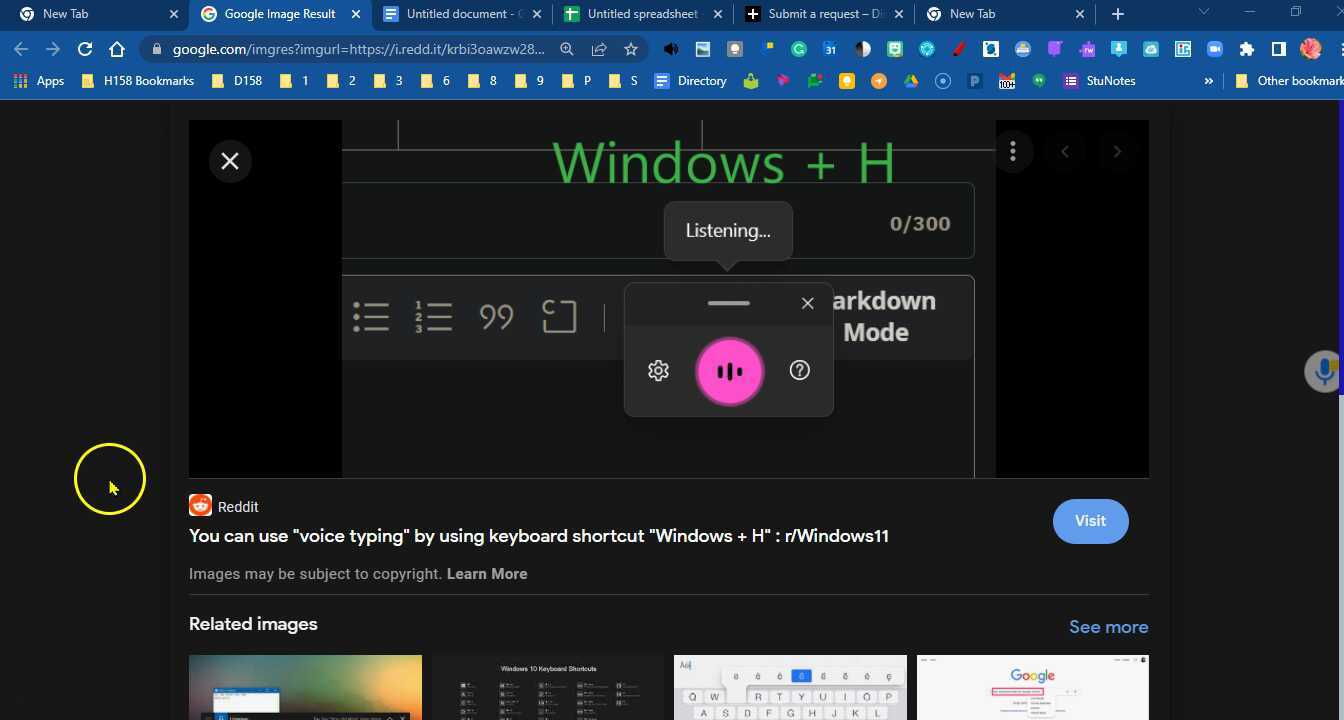Click the blockquote icon
1344x720 pixels.
tap(495, 316)
